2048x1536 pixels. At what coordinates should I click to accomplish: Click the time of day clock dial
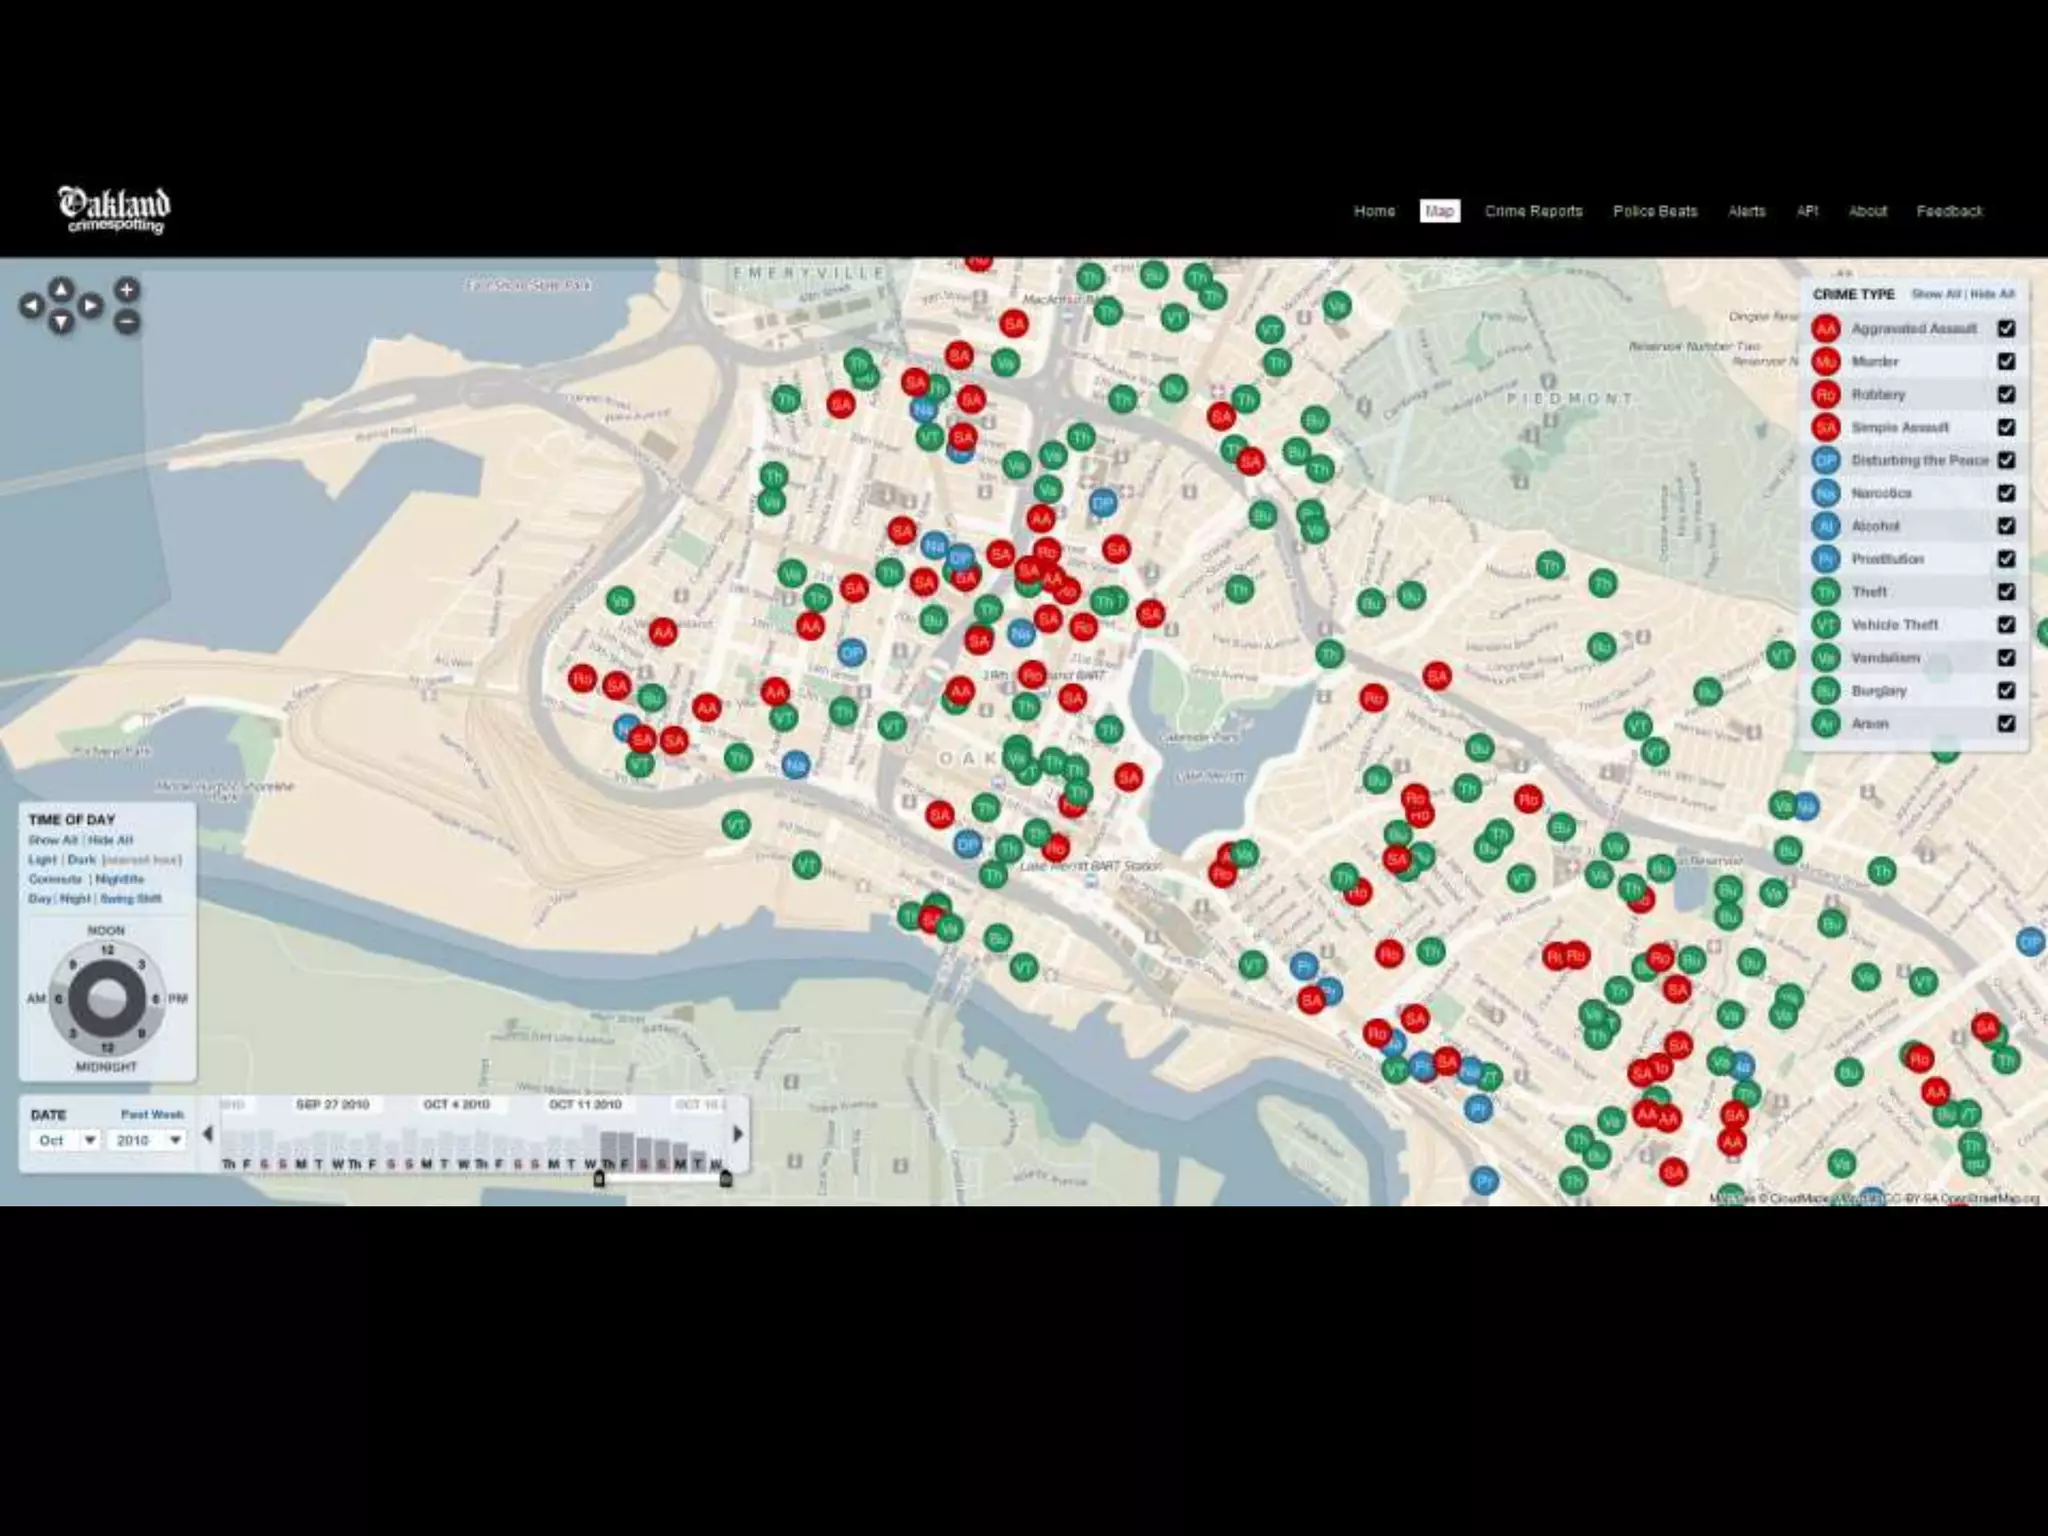coord(107,998)
